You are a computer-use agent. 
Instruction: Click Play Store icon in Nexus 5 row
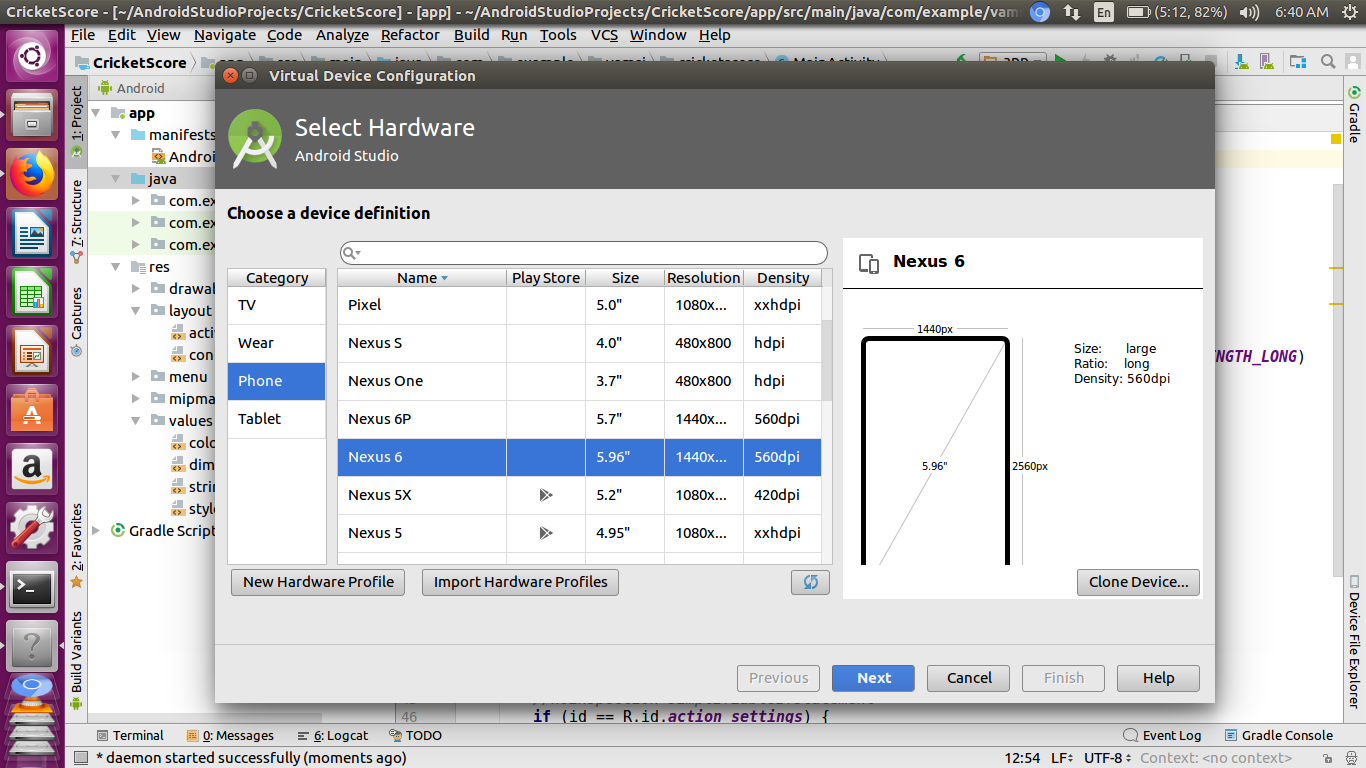click(545, 533)
